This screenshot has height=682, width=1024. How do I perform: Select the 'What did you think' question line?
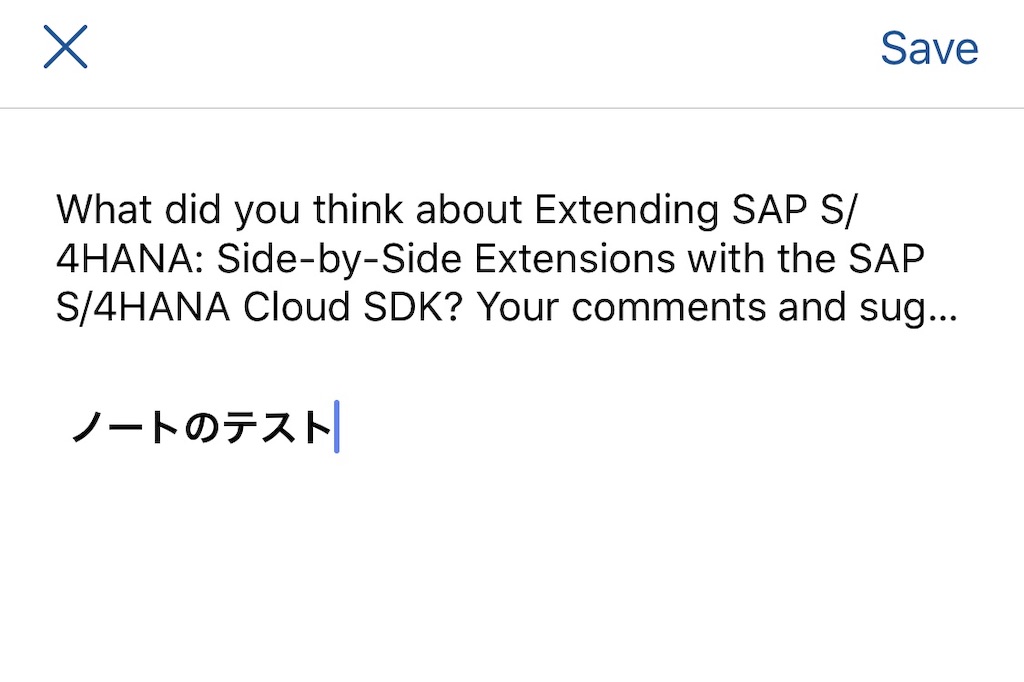tap(455, 209)
